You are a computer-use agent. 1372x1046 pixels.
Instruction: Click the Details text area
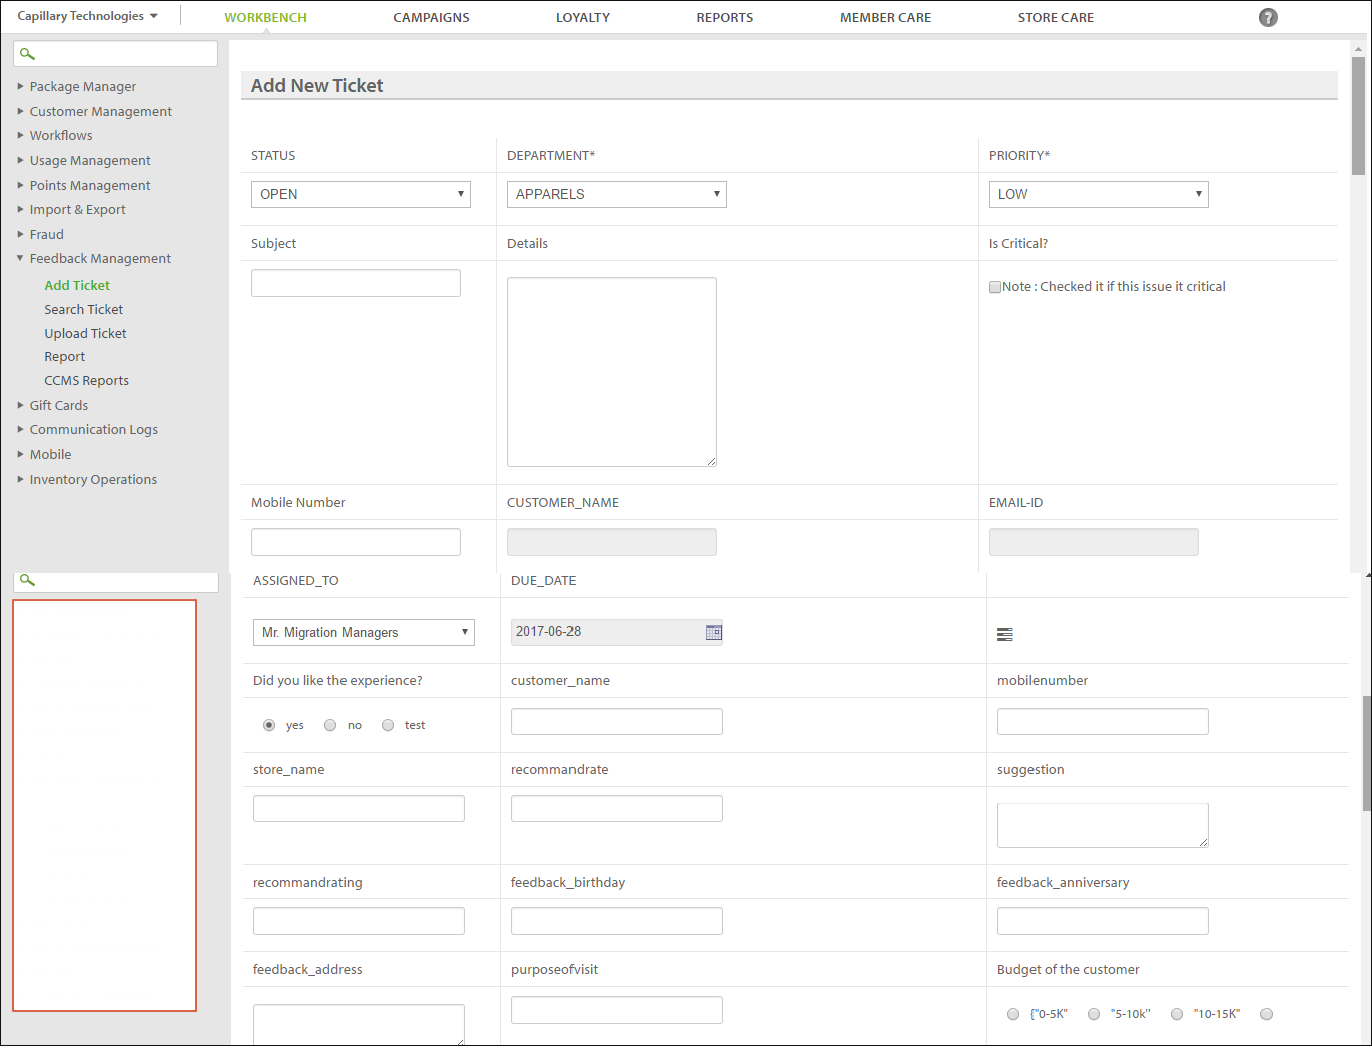(x=612, y=372)
